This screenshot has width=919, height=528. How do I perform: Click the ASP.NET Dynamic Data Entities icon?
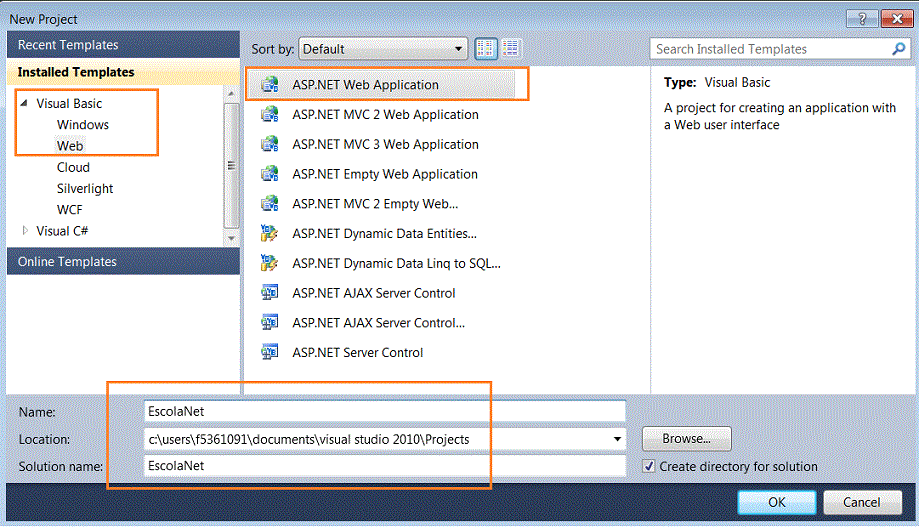(x=270, y=233)
